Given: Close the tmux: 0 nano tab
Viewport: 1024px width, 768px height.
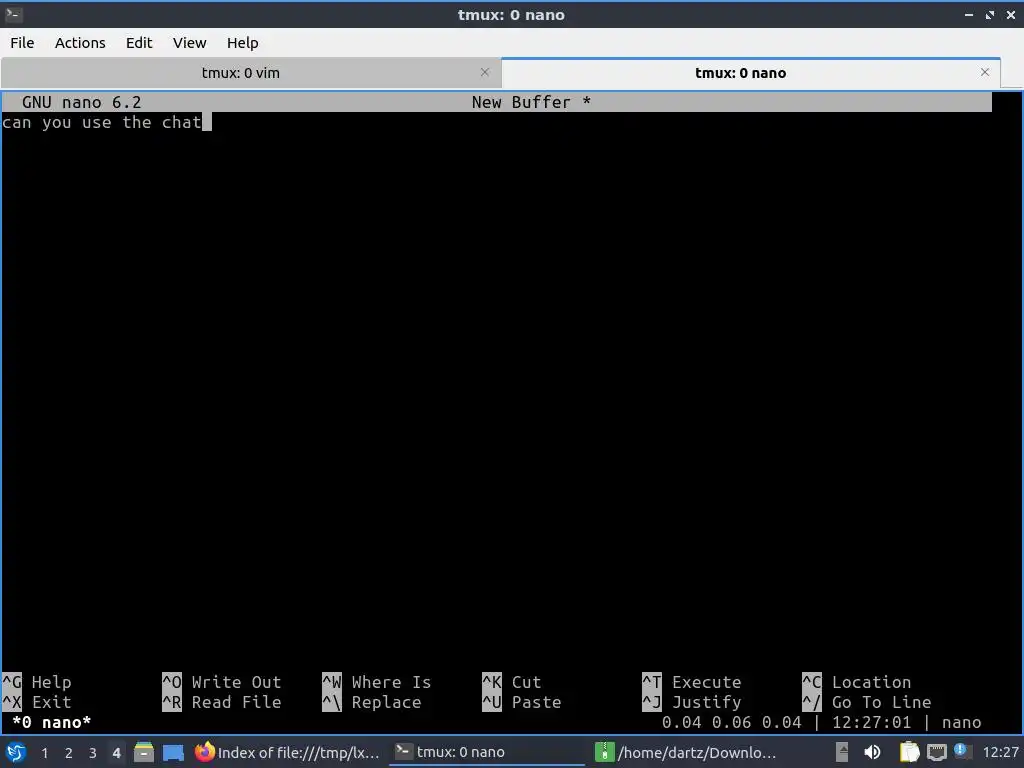Looking at the screenshot, I should [x=985, y=72].
